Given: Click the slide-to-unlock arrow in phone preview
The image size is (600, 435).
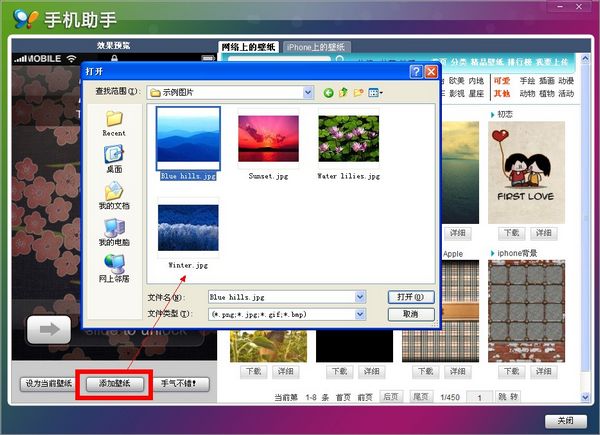Looking at the screenshot, I should pyautogui.click(x=49, y=329).
